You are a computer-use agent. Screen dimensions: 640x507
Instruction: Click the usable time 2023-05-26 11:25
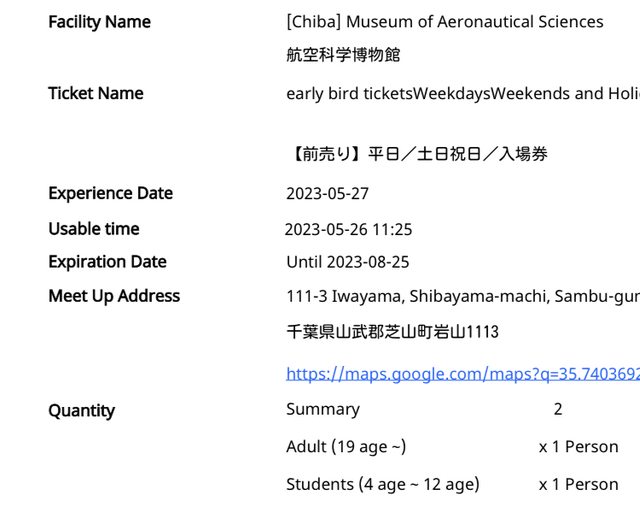pos(348,230)
